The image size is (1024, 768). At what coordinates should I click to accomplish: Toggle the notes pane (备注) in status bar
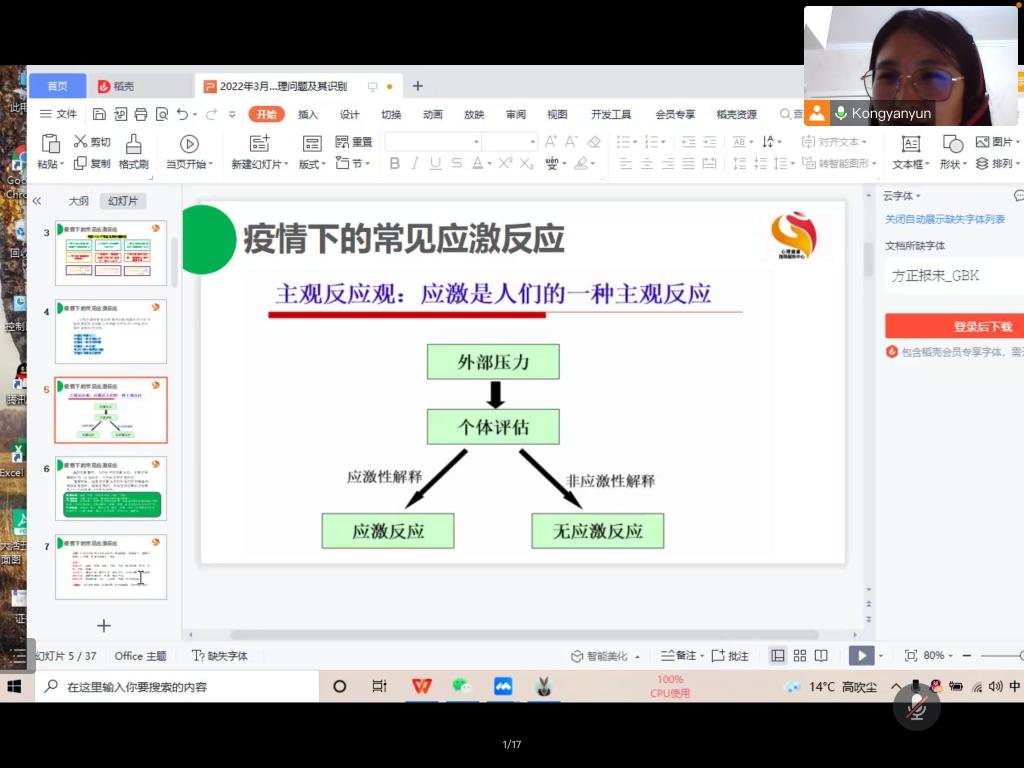pos(678,656)
